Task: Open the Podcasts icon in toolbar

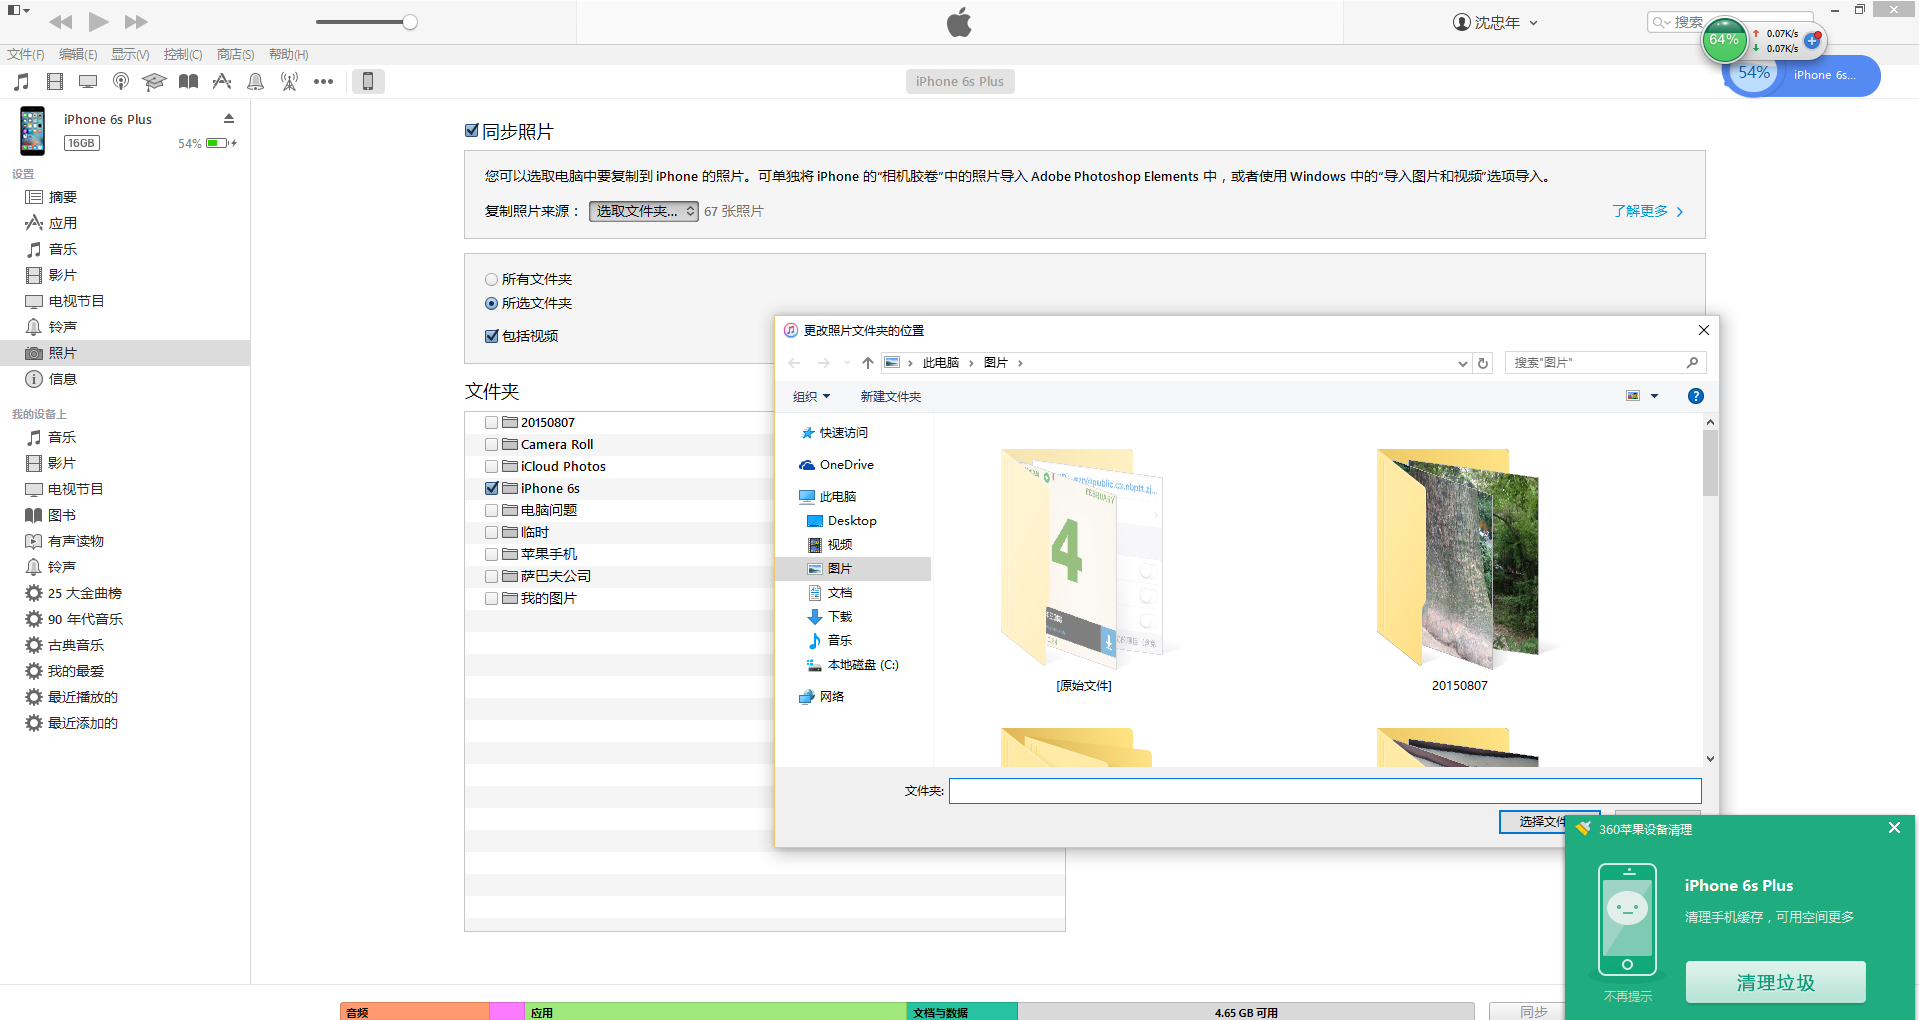Action: pos(121,82)
